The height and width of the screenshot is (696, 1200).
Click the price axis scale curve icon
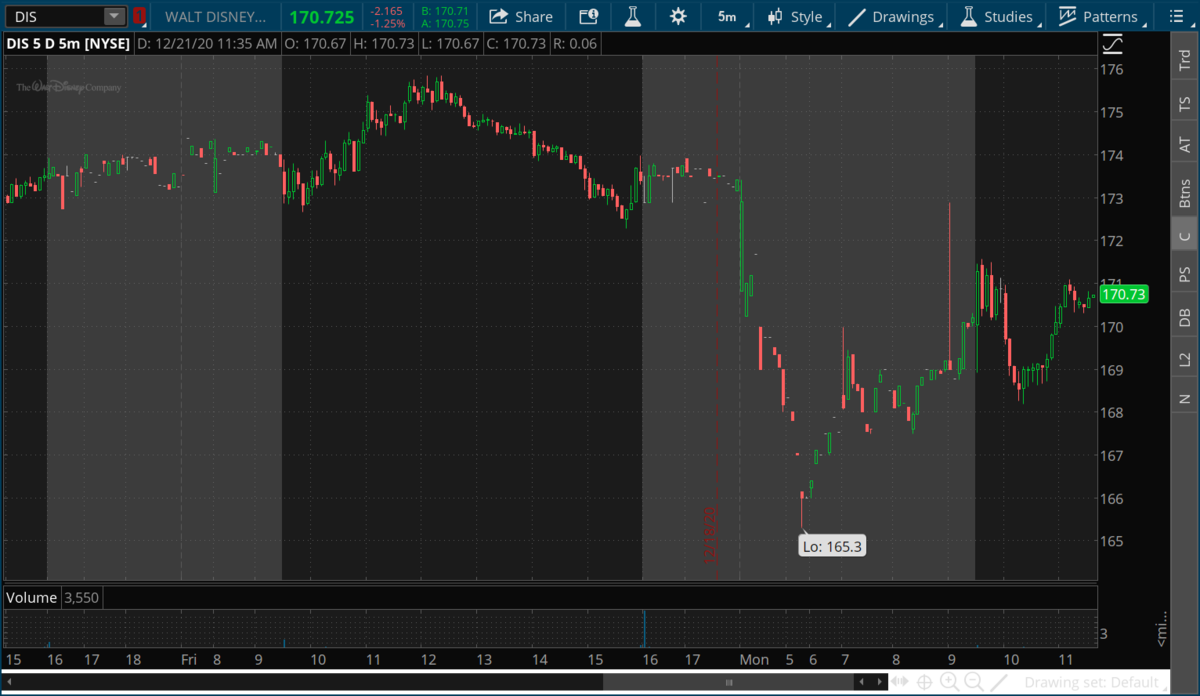[x=1112, y=44]
